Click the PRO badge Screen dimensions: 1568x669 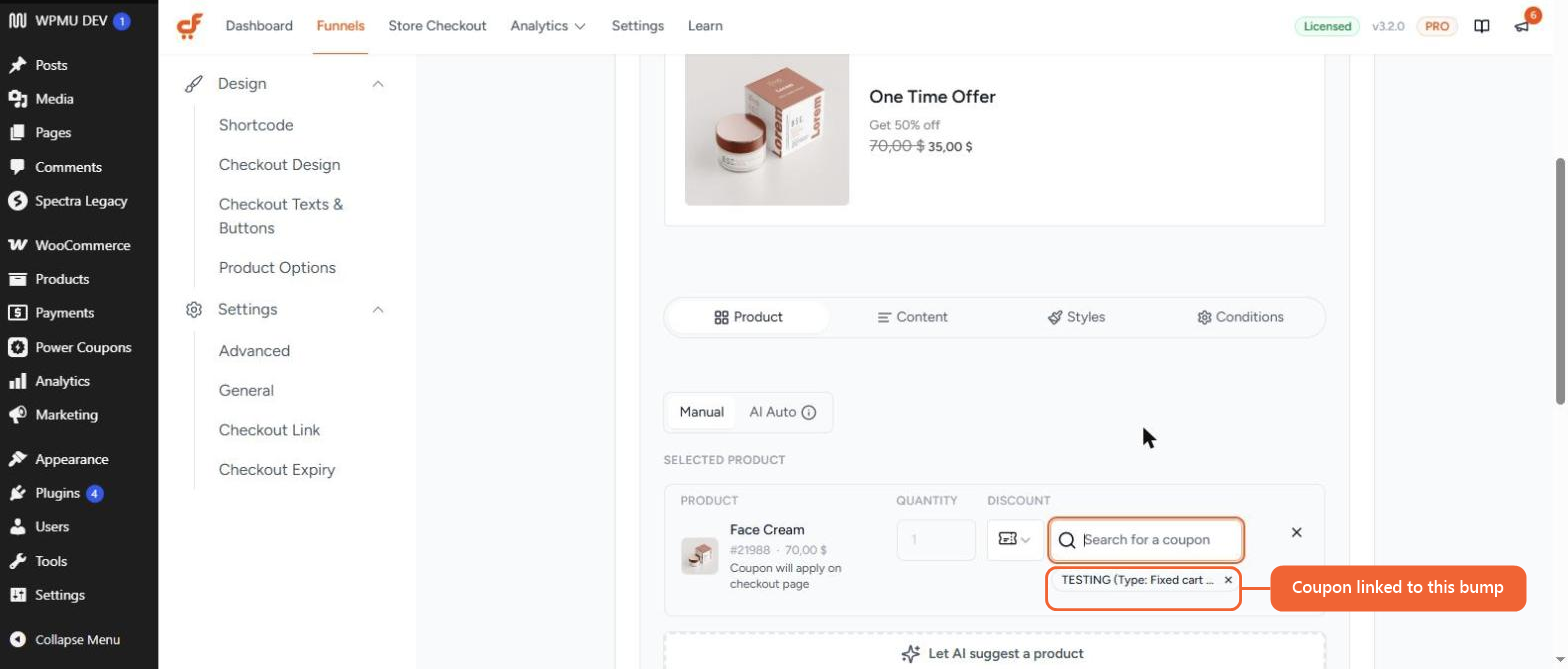pos(1437,26)
